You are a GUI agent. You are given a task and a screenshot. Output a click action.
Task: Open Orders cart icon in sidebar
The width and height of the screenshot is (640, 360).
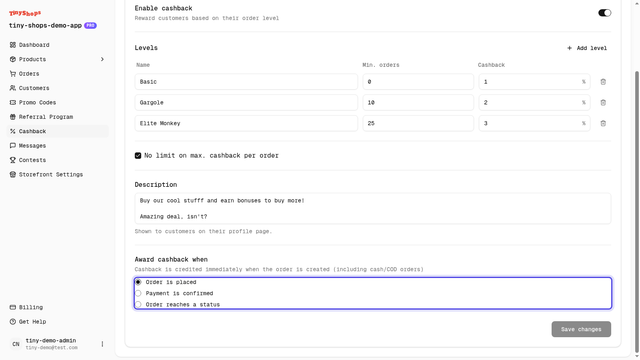pyautogui.click(x=13, y=74)
